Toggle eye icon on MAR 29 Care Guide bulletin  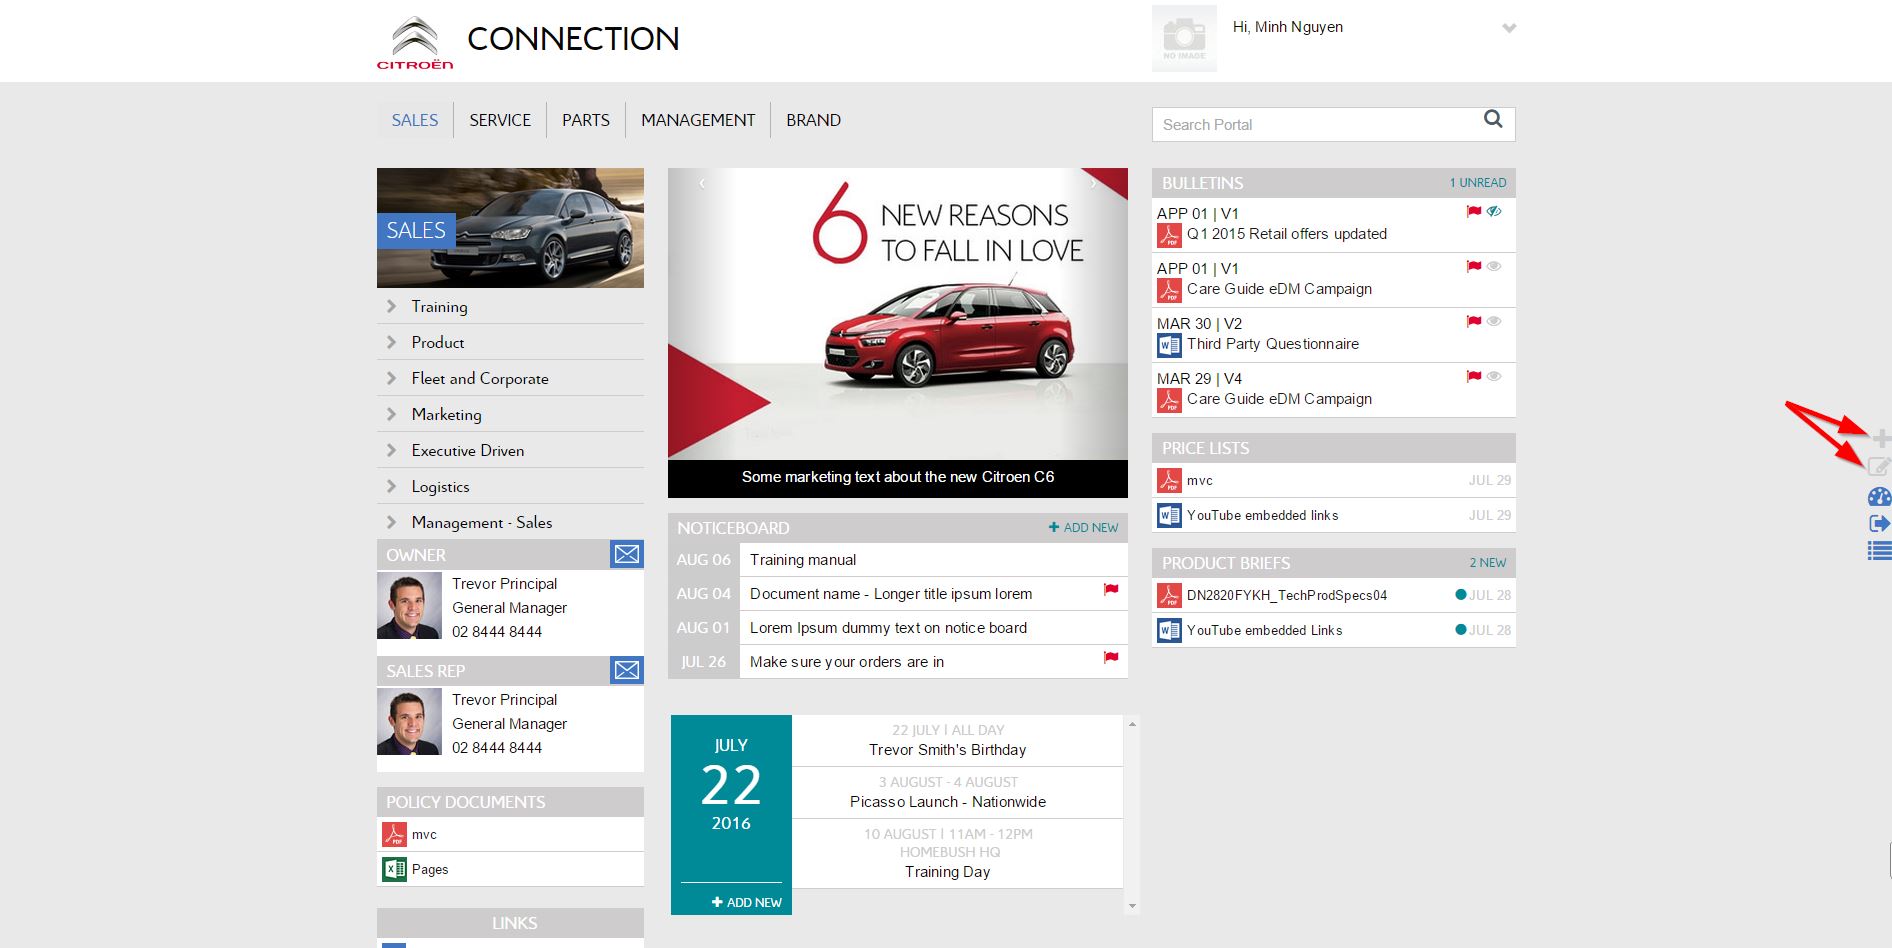click(x=1494, y=377)
